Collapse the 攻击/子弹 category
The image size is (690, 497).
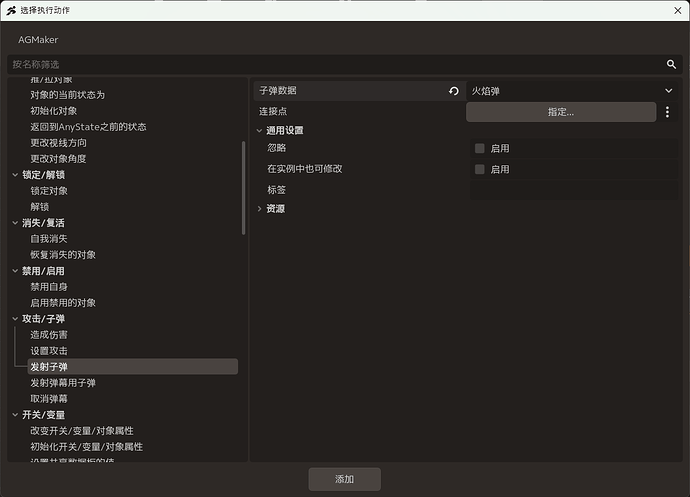(15, 319)
